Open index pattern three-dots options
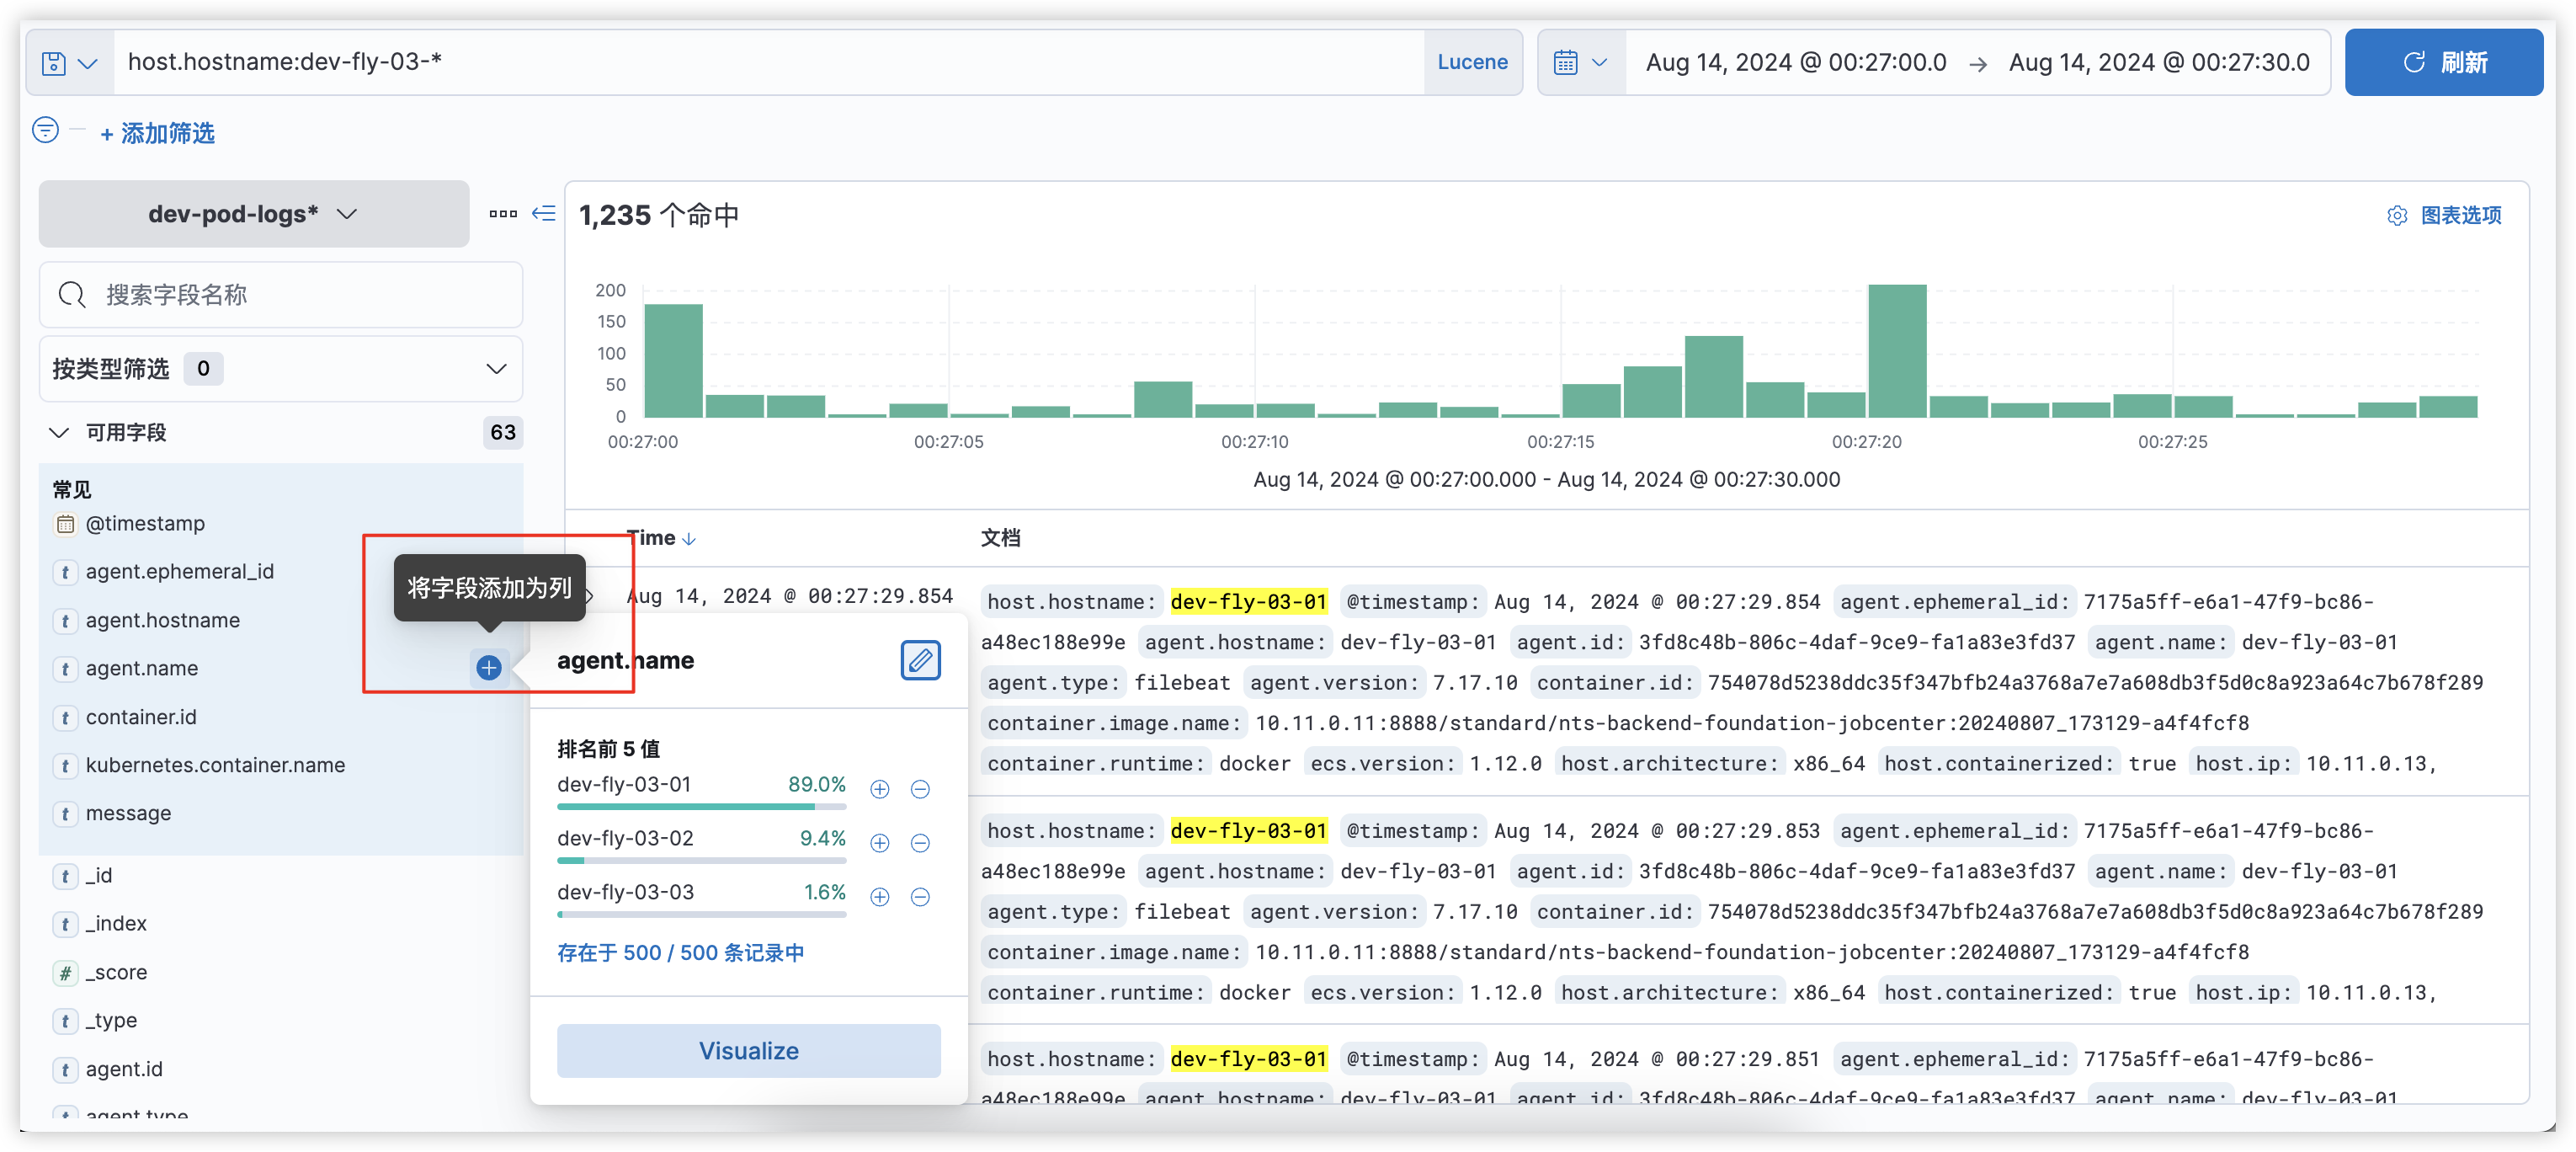2576x1152 pixels. point(503,213)
